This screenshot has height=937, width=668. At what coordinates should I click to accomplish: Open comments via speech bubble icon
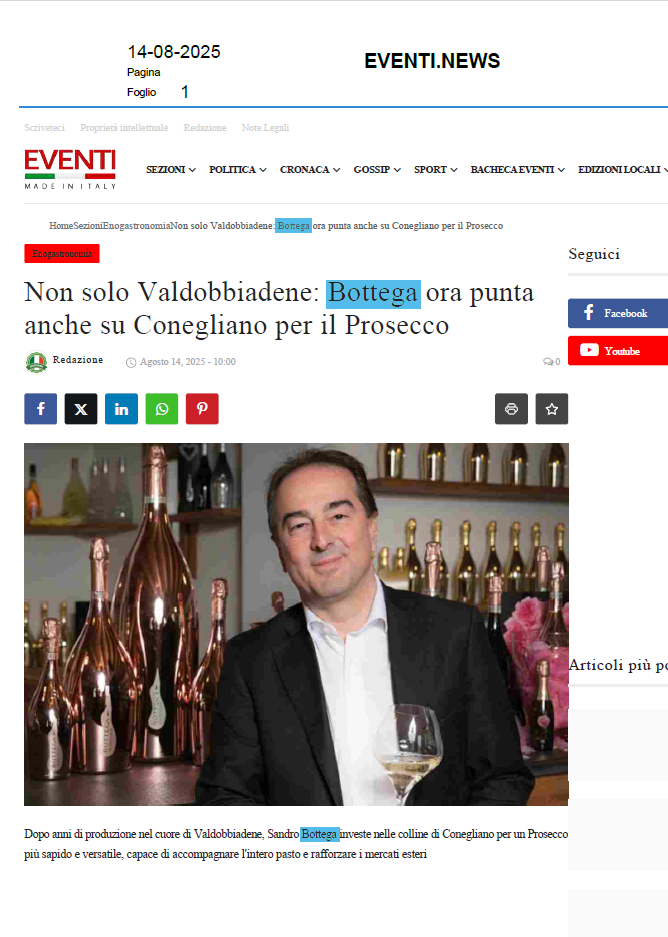548,362
